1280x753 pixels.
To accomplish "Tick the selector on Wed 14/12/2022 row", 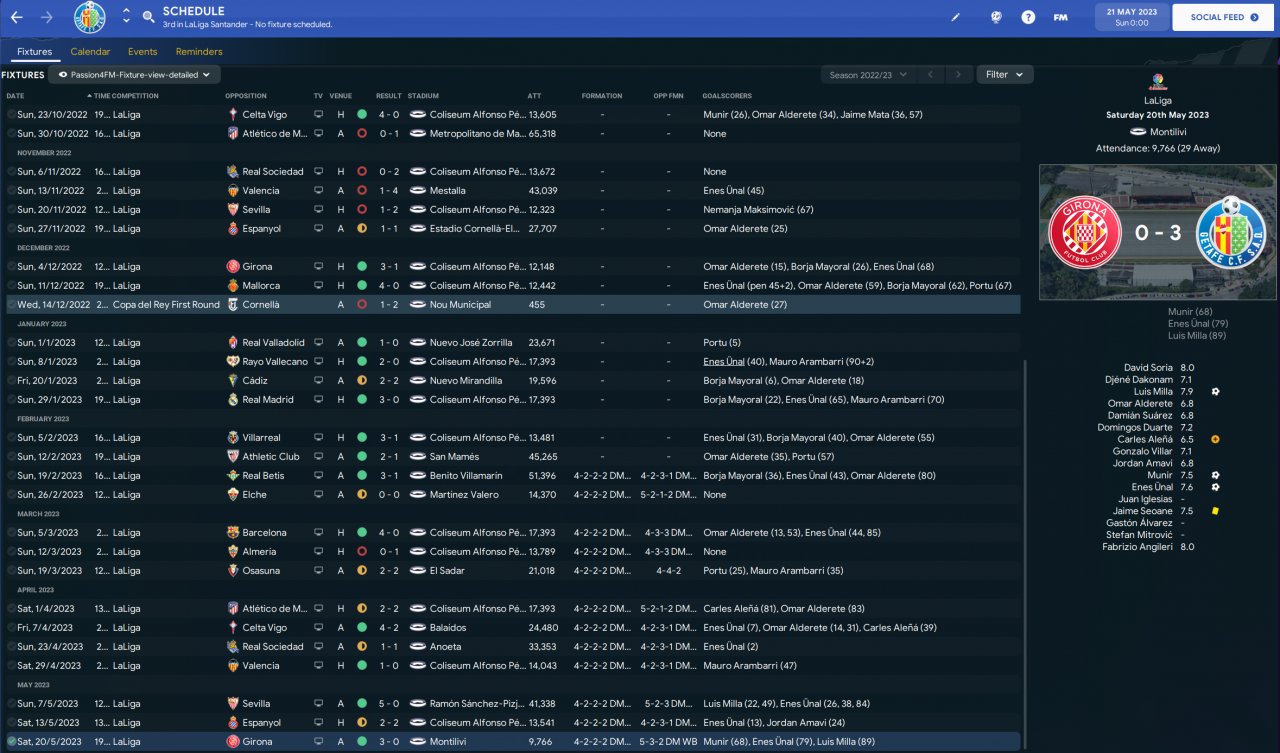I will pos(11,305).
